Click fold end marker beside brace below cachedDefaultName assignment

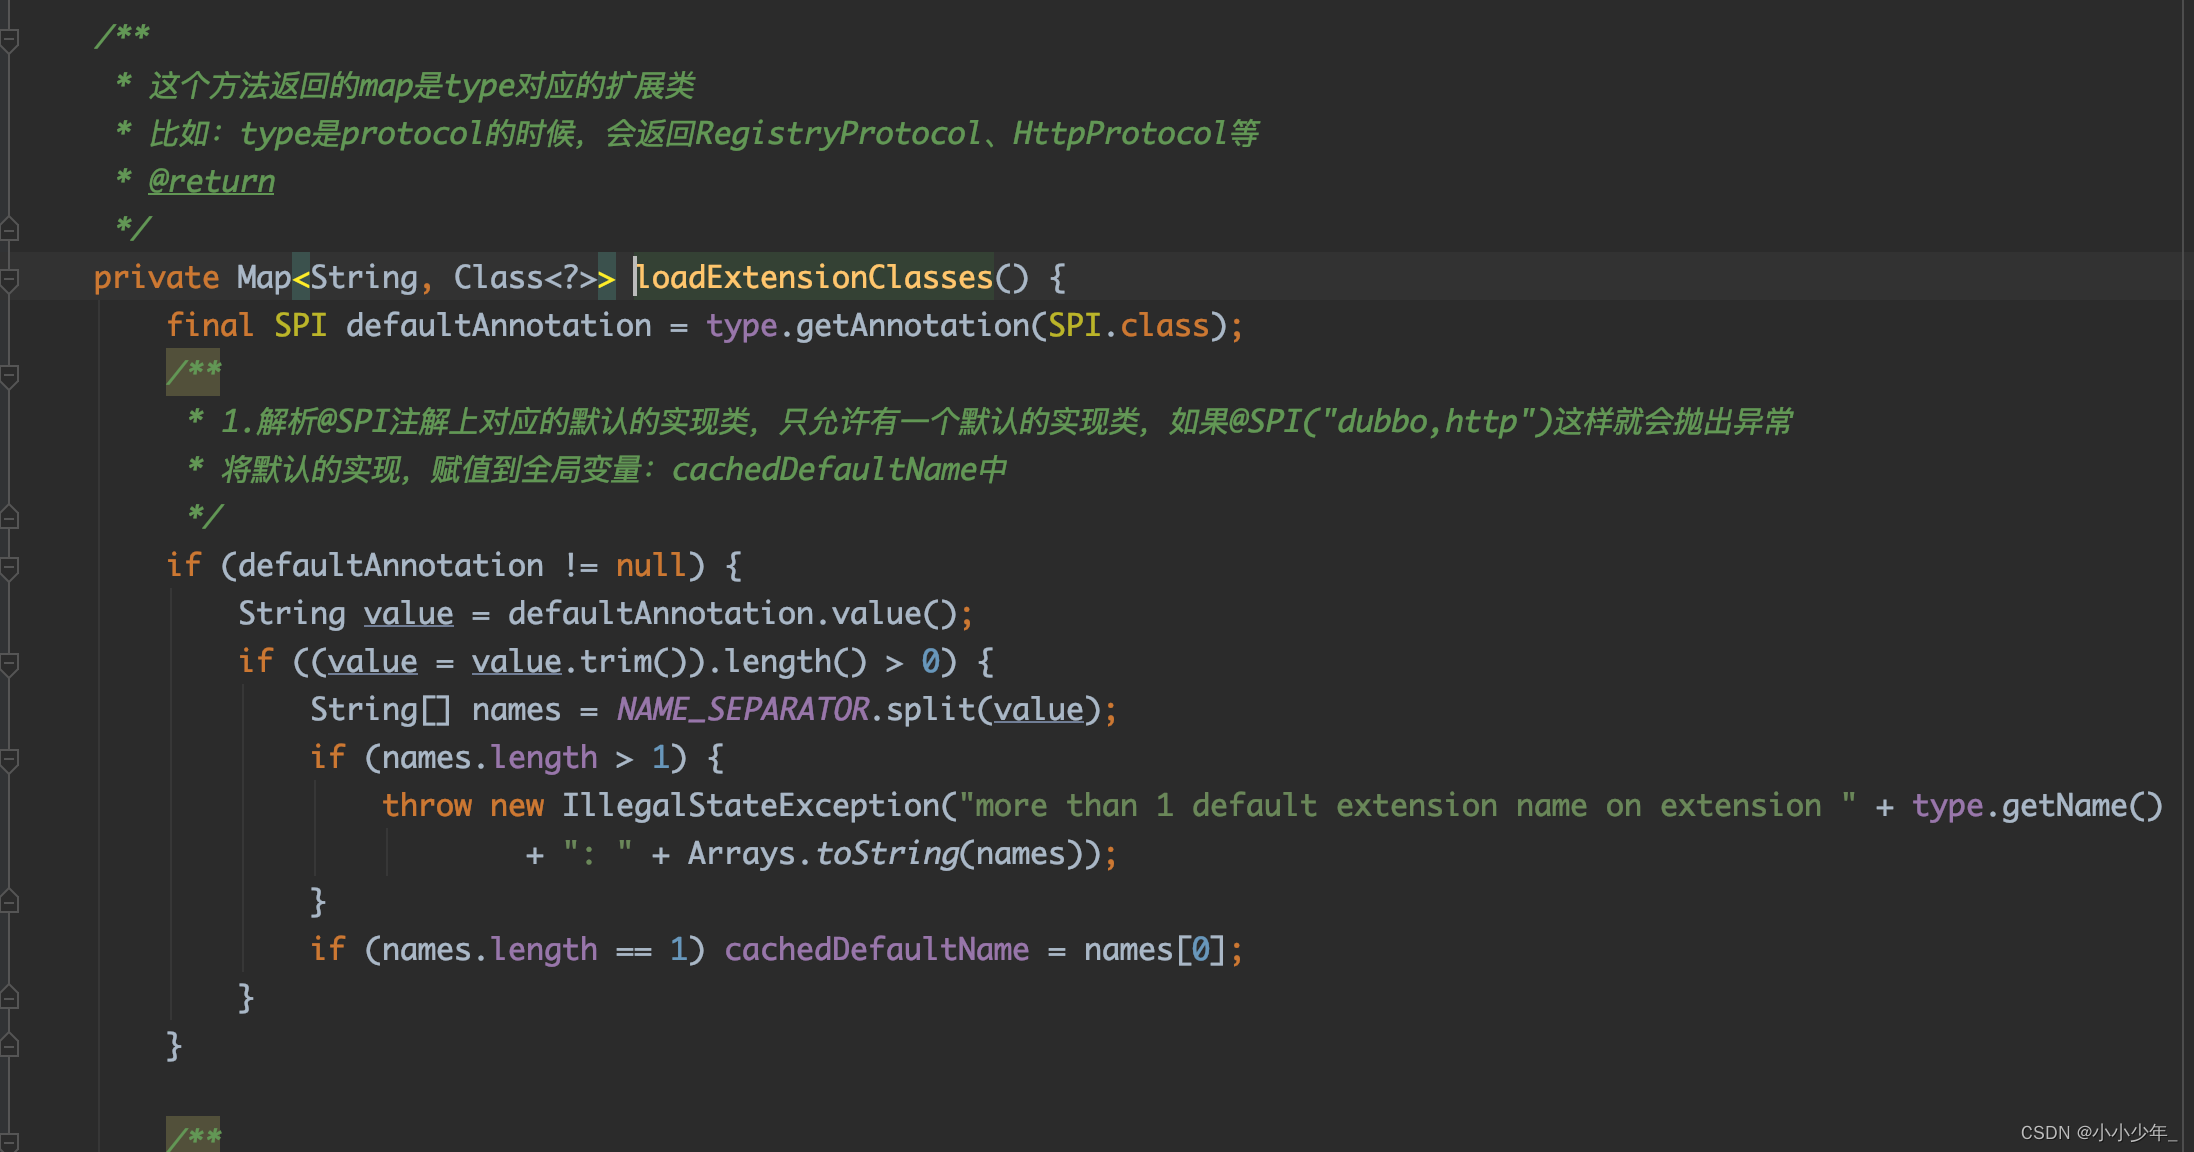tap(10, 997)
